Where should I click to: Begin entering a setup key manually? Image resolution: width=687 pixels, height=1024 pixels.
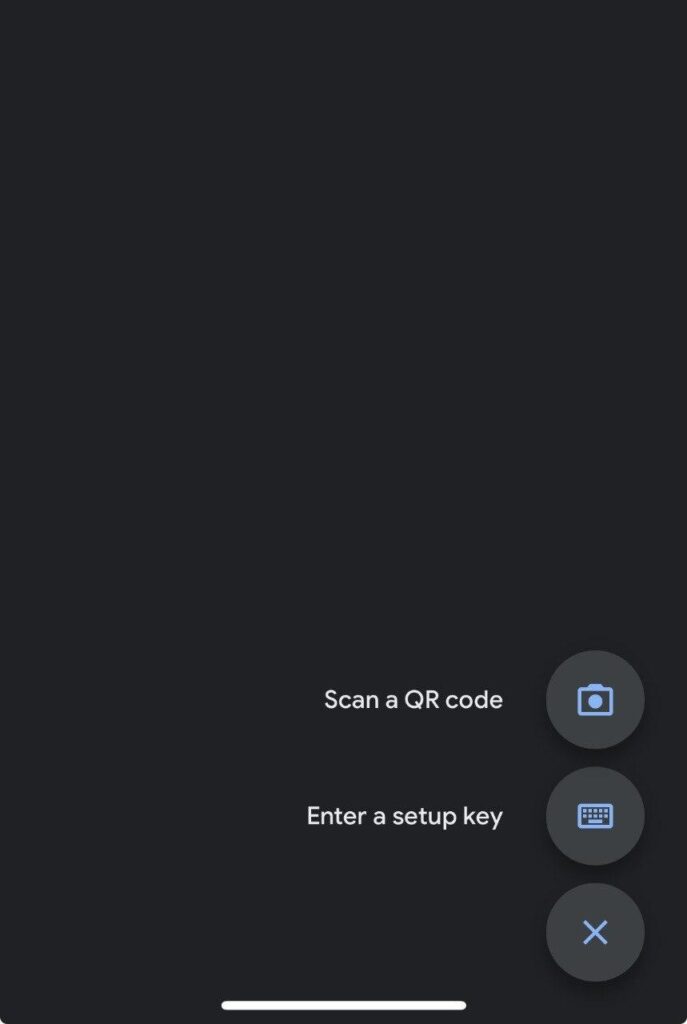pos(595,816)
